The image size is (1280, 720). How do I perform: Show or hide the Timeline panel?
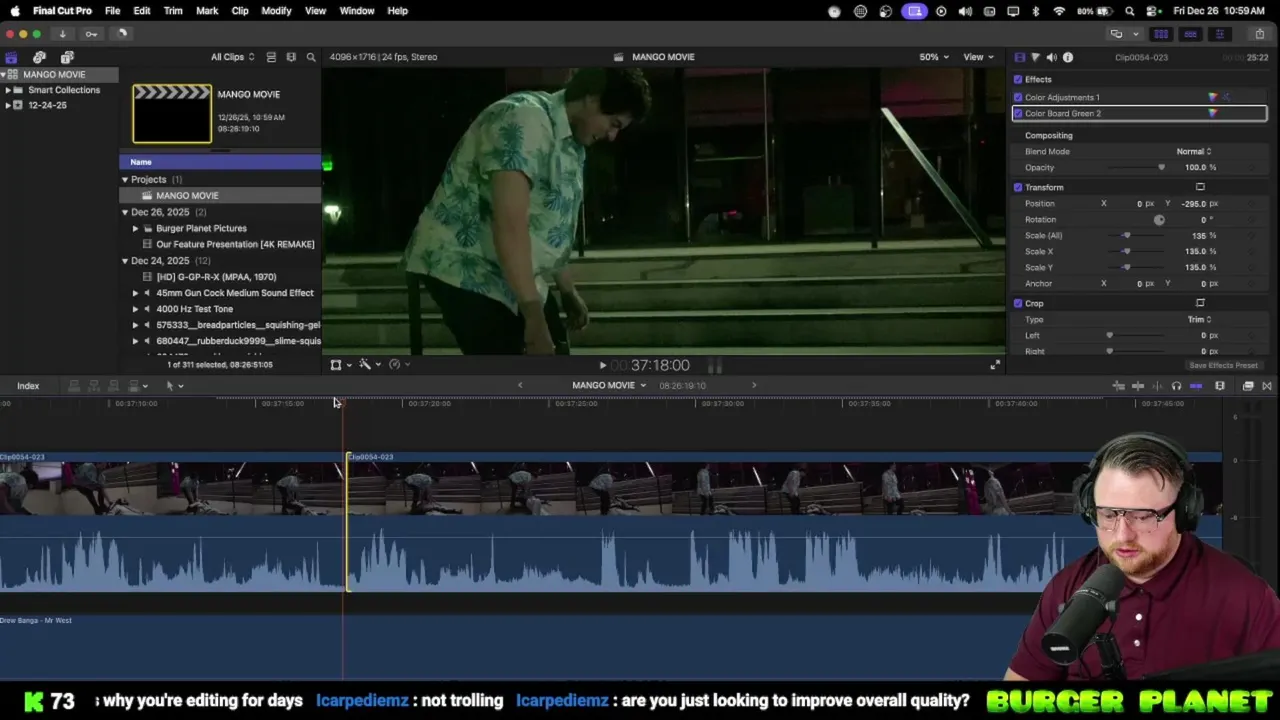pyautogui.click(x=1190, y=34)
